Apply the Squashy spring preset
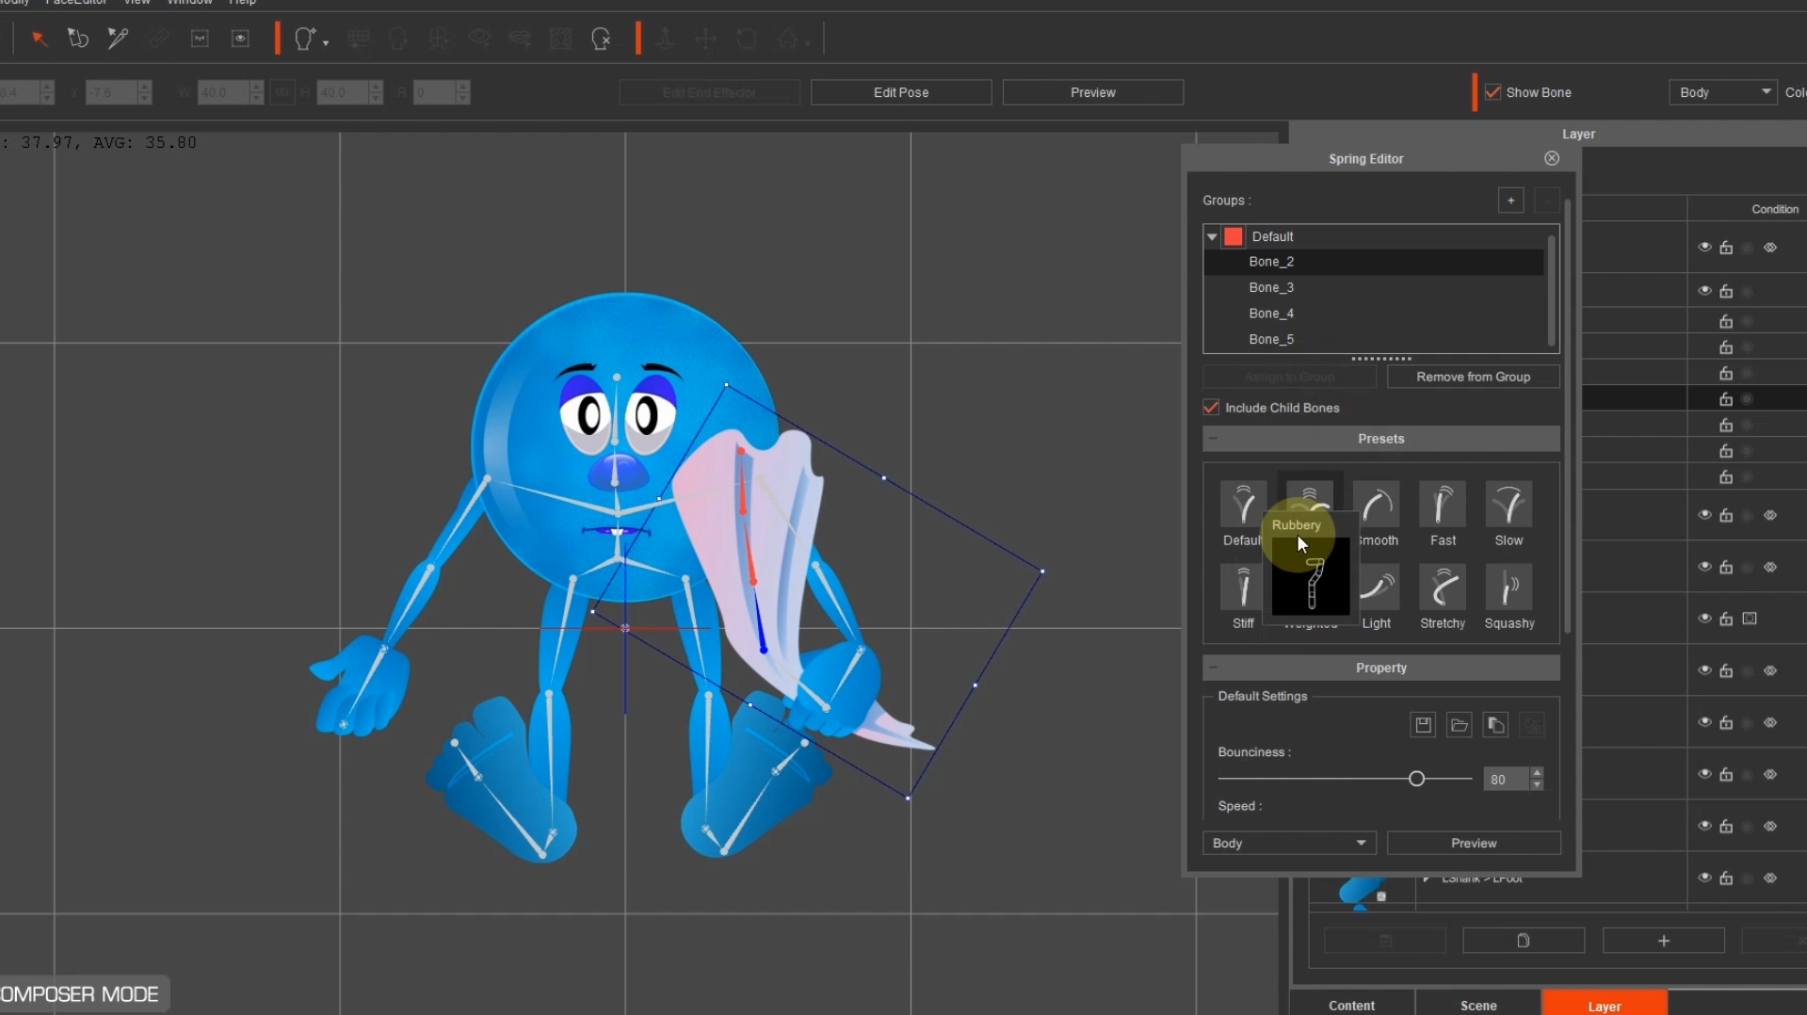Image resolution: width=1807 pixels, height=1015 pixels. click(x=1509, y=597)
